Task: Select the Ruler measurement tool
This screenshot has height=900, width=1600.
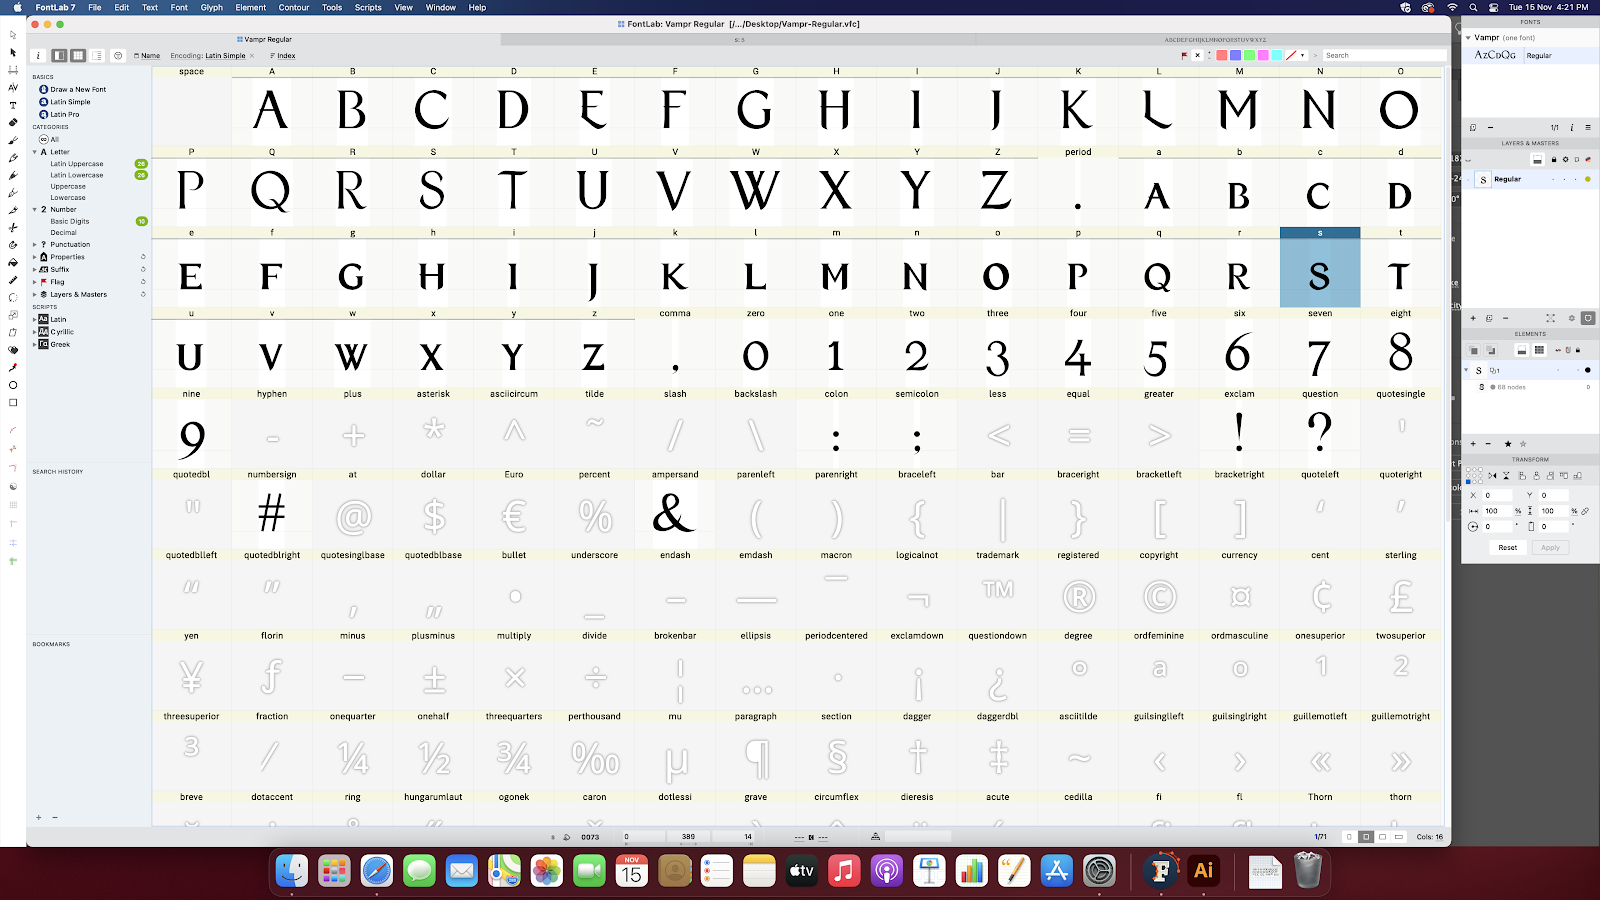Action: [13, 280]
